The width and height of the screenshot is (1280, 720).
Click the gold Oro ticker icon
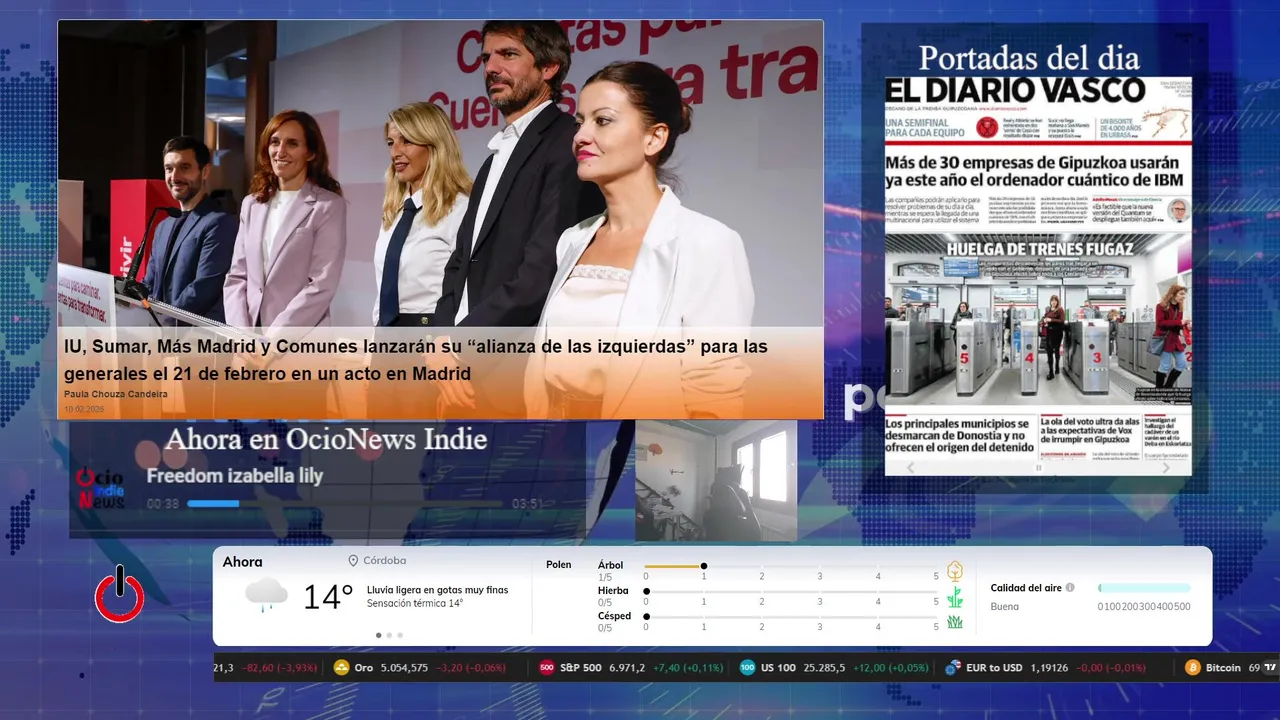(x=341, y=668)
